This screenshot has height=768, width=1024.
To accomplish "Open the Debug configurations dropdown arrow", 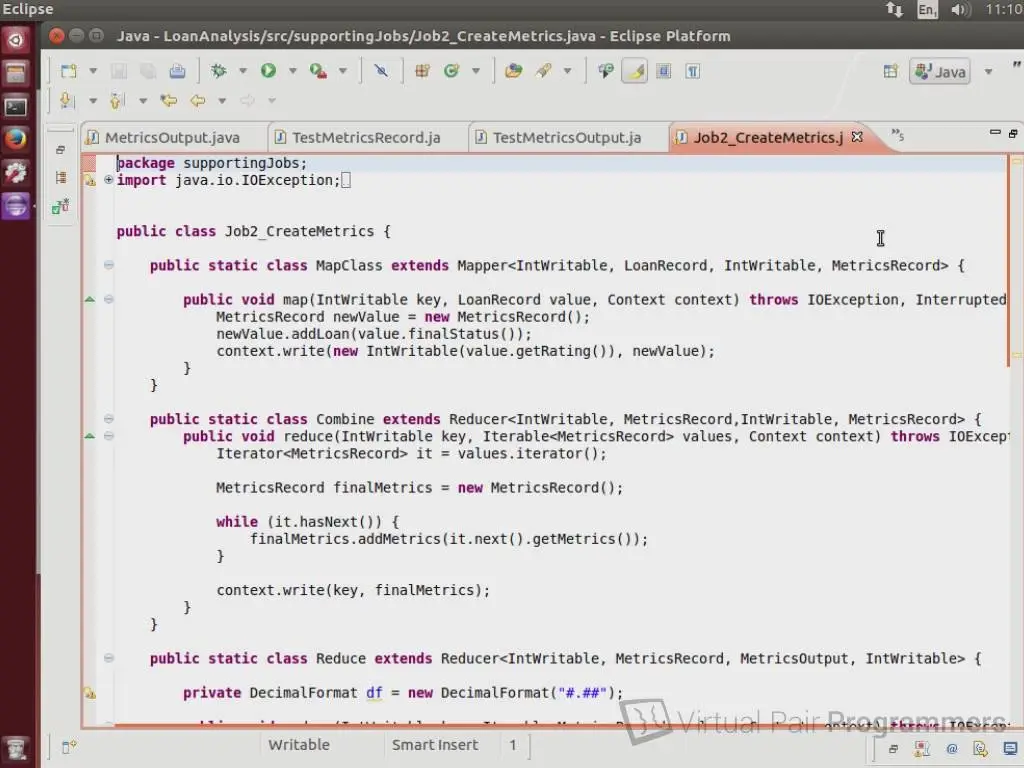I will pos(243,71).
